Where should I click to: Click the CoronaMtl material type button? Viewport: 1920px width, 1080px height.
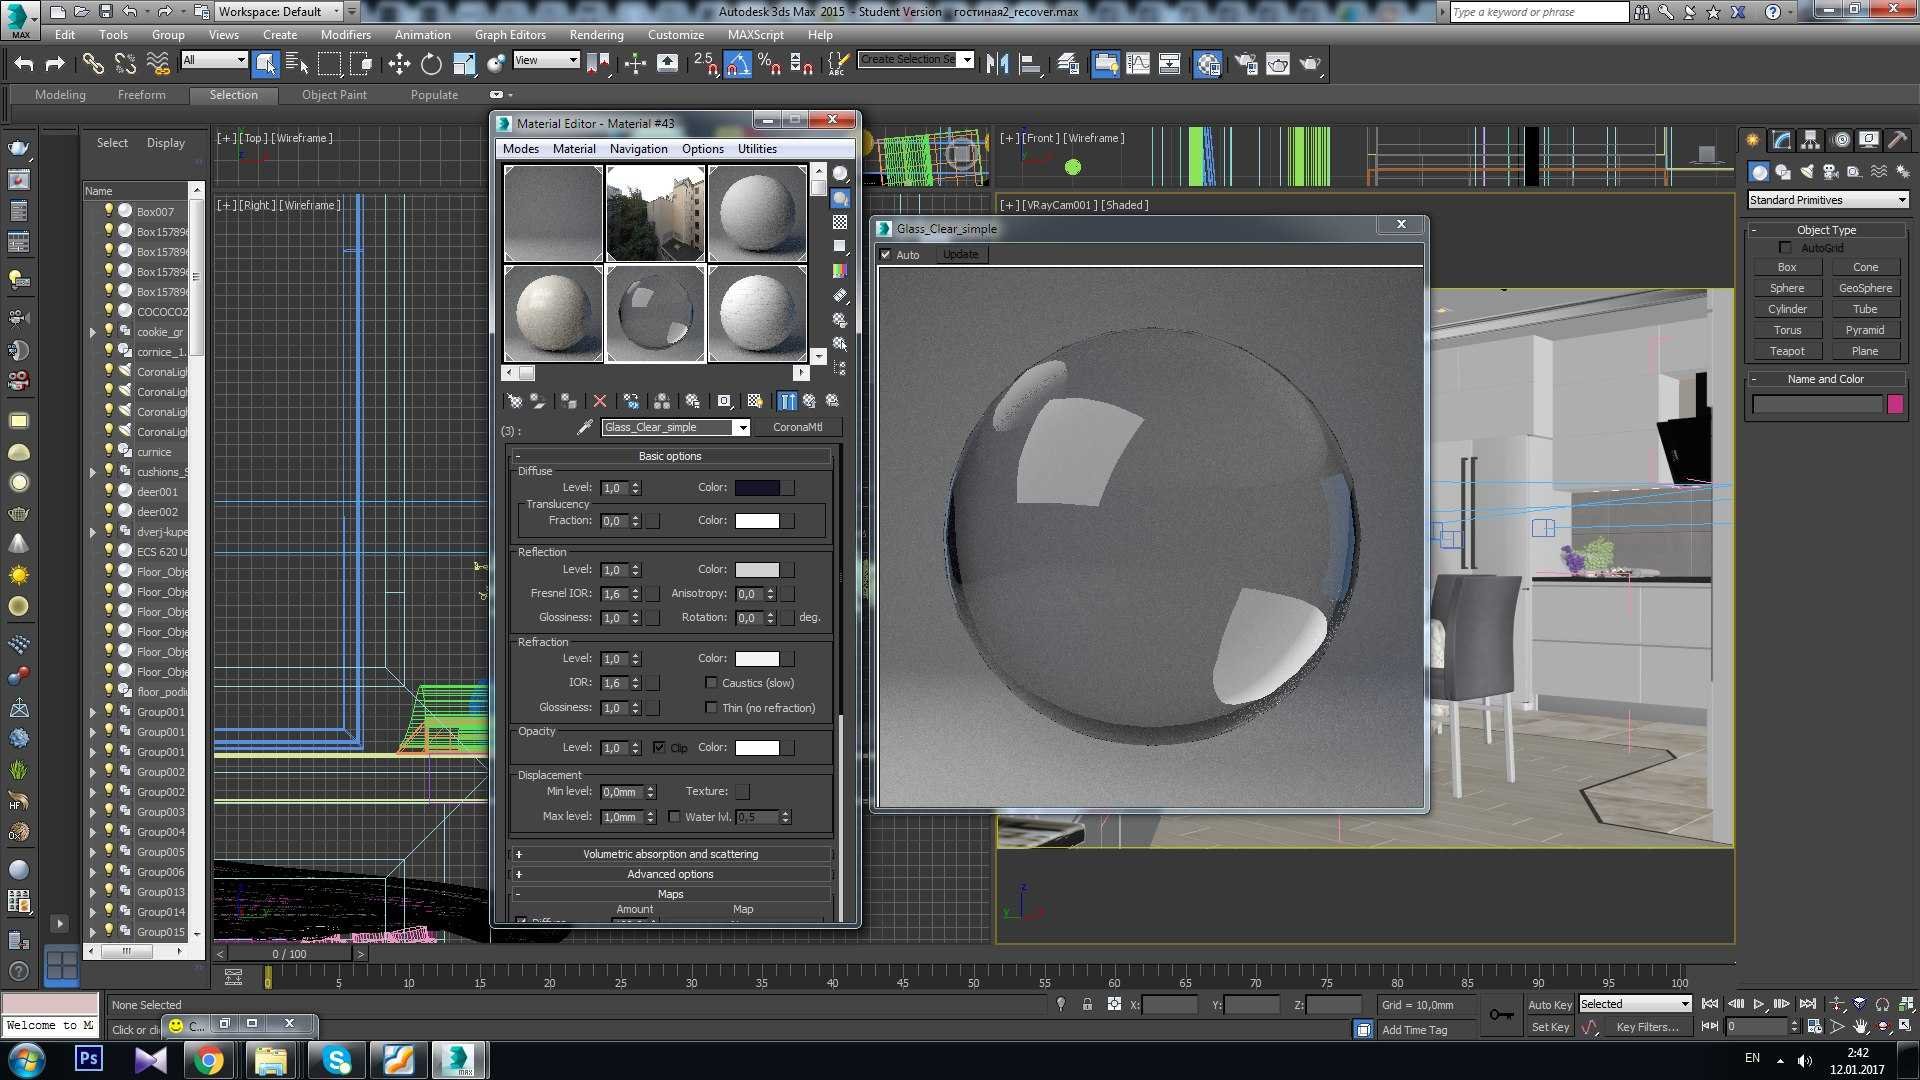[797, 428]
